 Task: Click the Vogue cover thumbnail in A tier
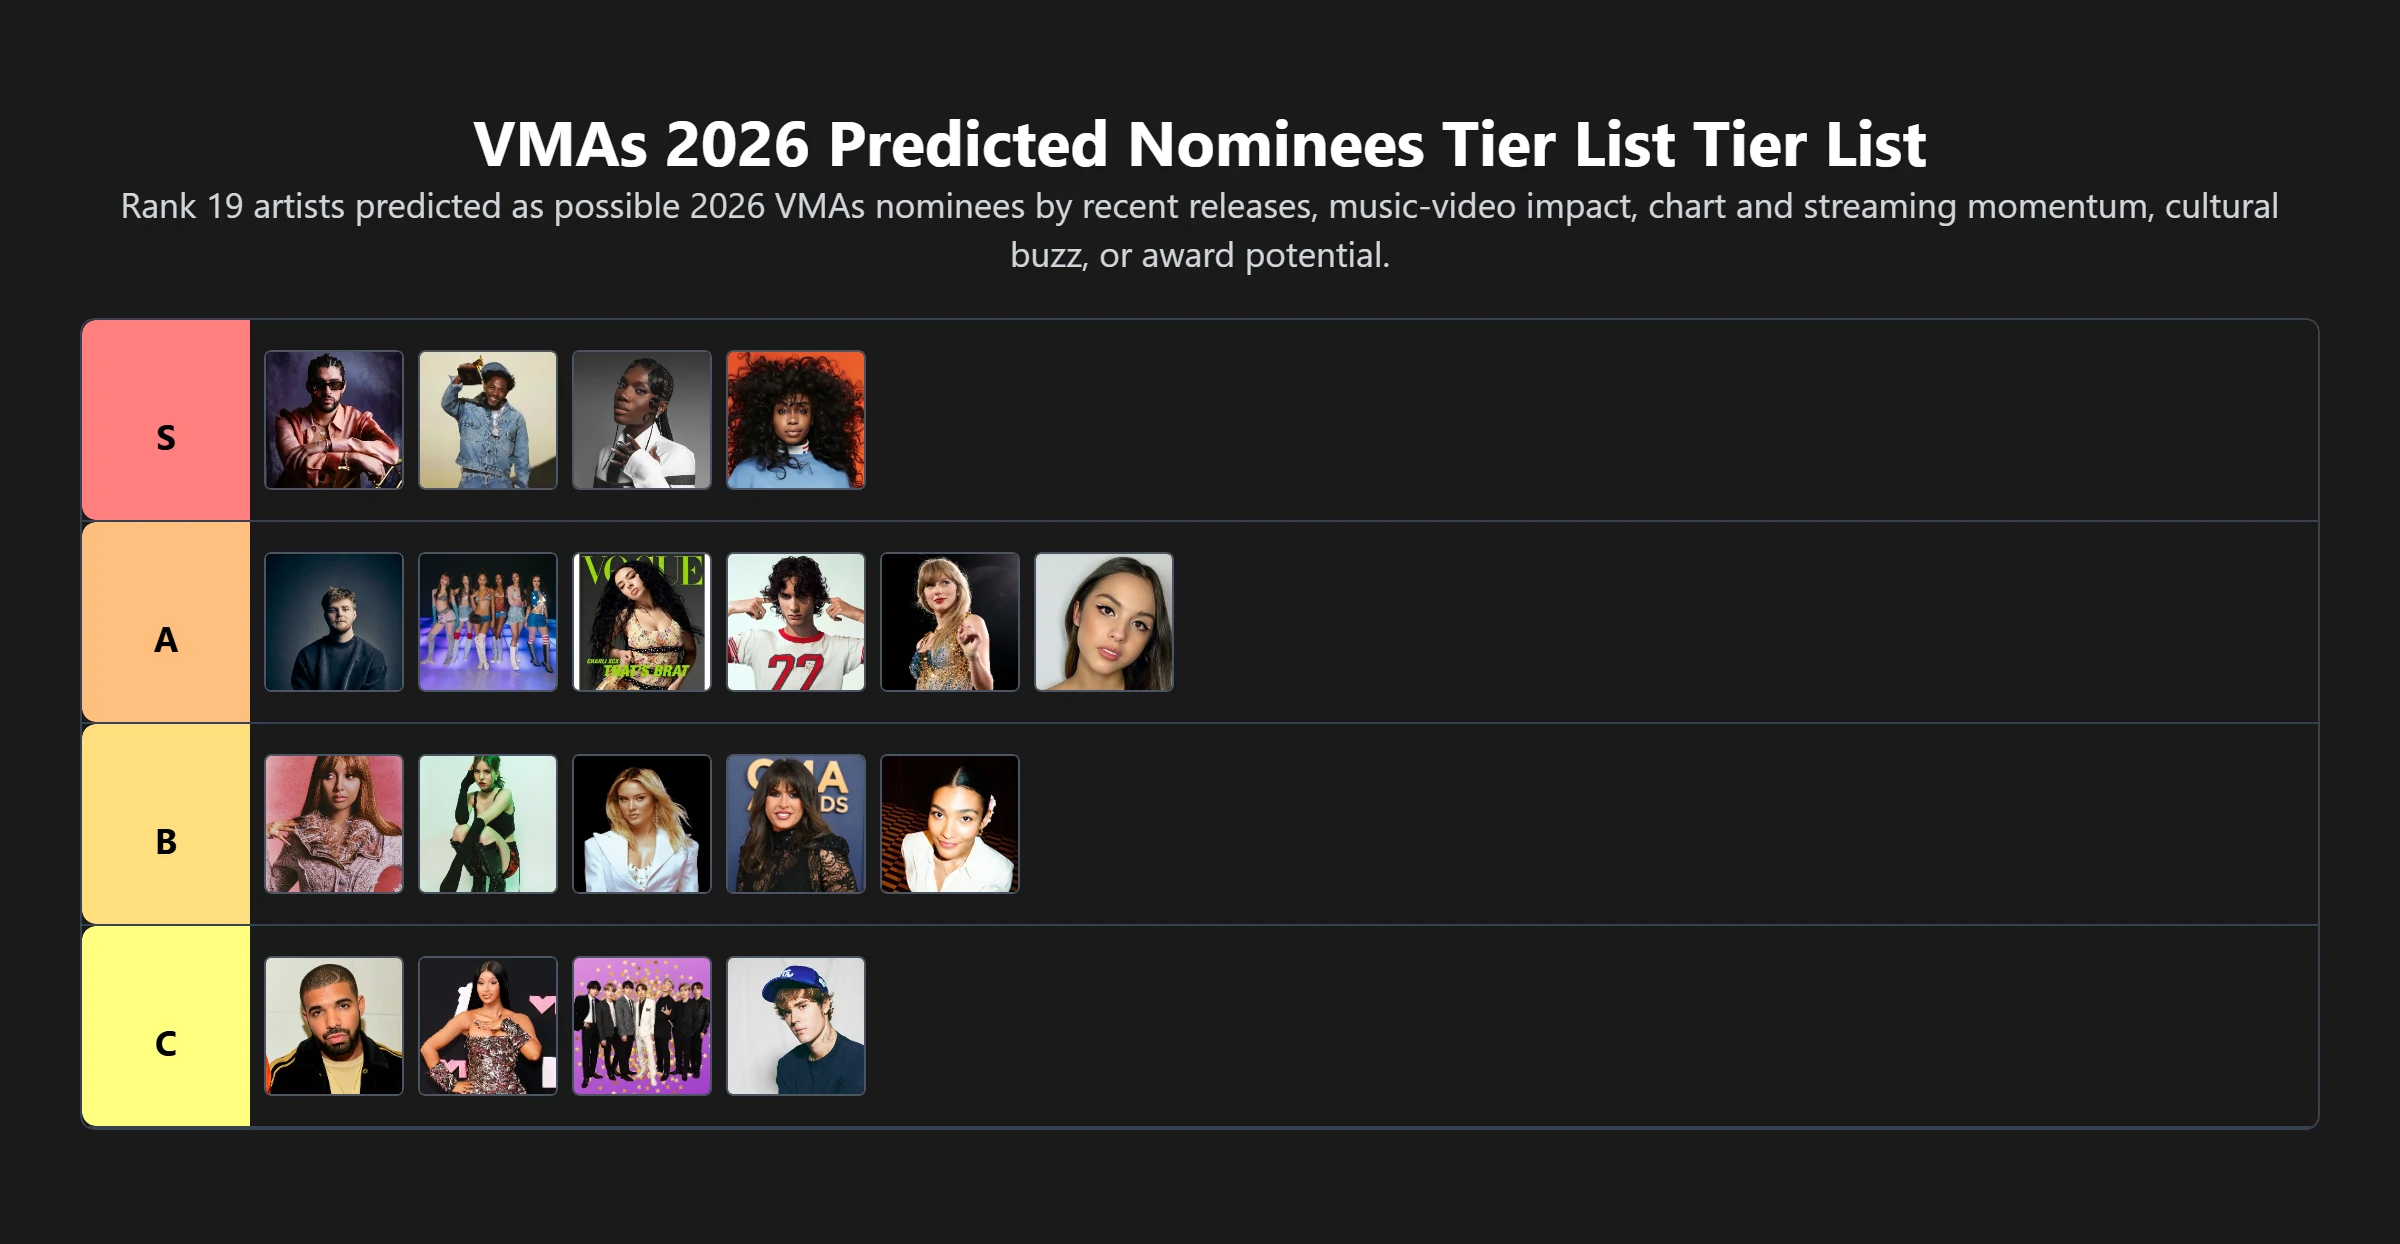pyautogui.click(x=642, y=622)
